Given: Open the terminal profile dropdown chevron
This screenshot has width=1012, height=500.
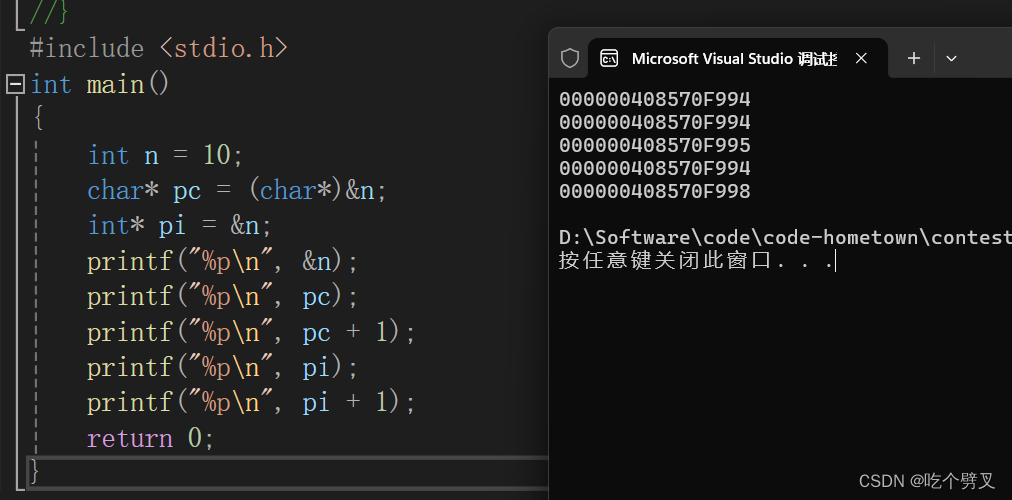Looking at the screenshot, I should point(951,59).
